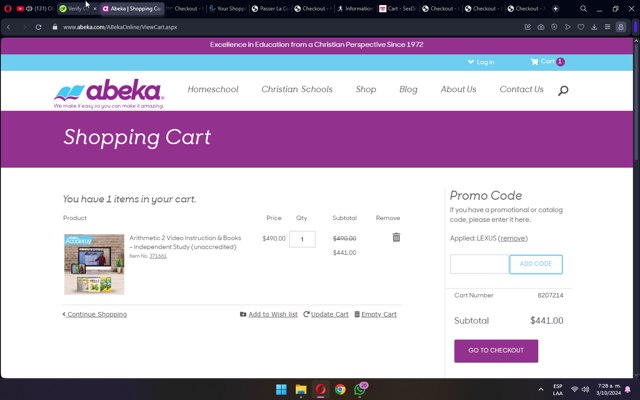Click the quantity input field
640x400 pixels.
pos(302,239)
